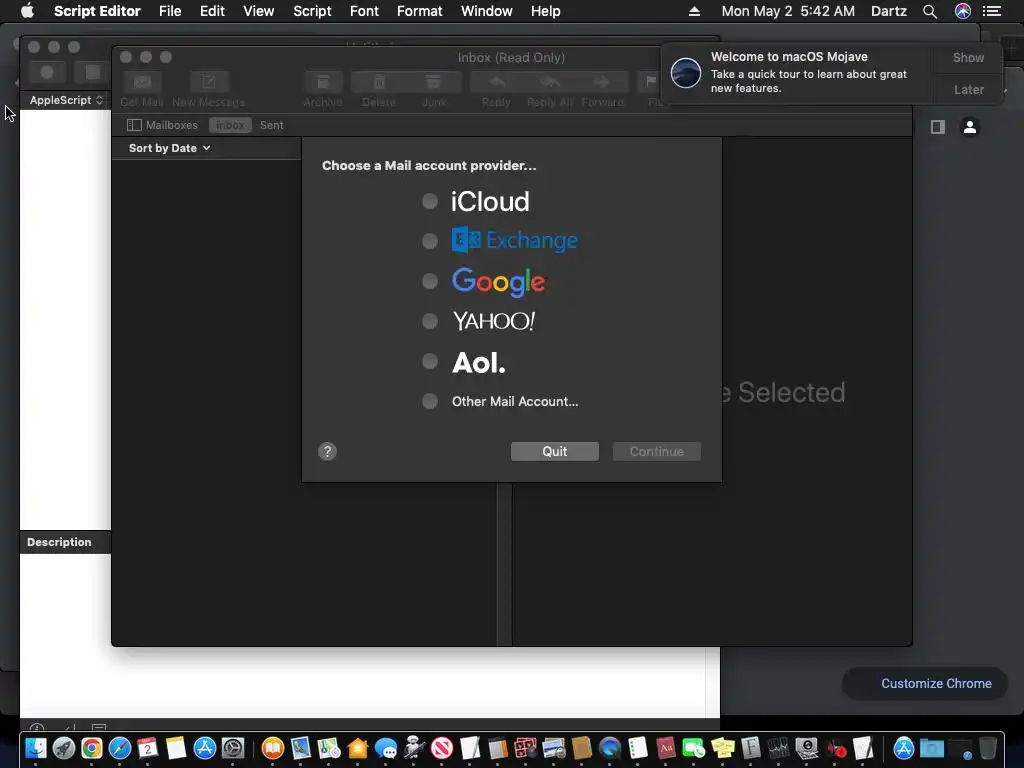Click the record button in Script Editor toolbar
1024x768 pixels.
[x=47, y=72]
